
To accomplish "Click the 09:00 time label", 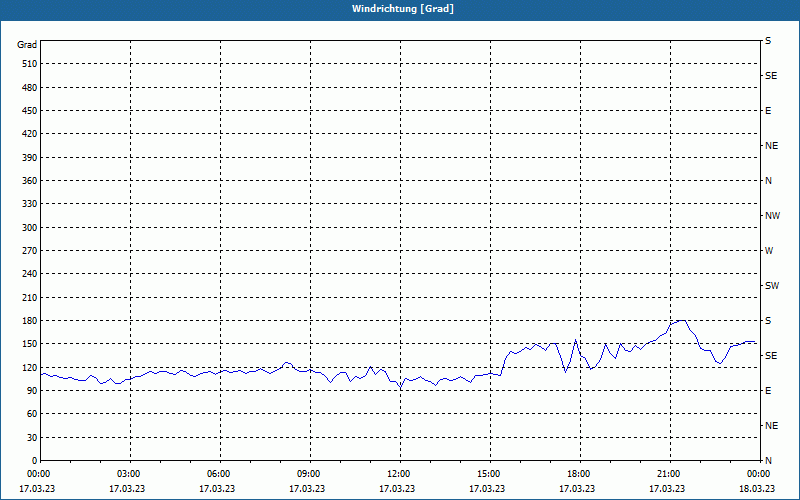I will (310, 474).
